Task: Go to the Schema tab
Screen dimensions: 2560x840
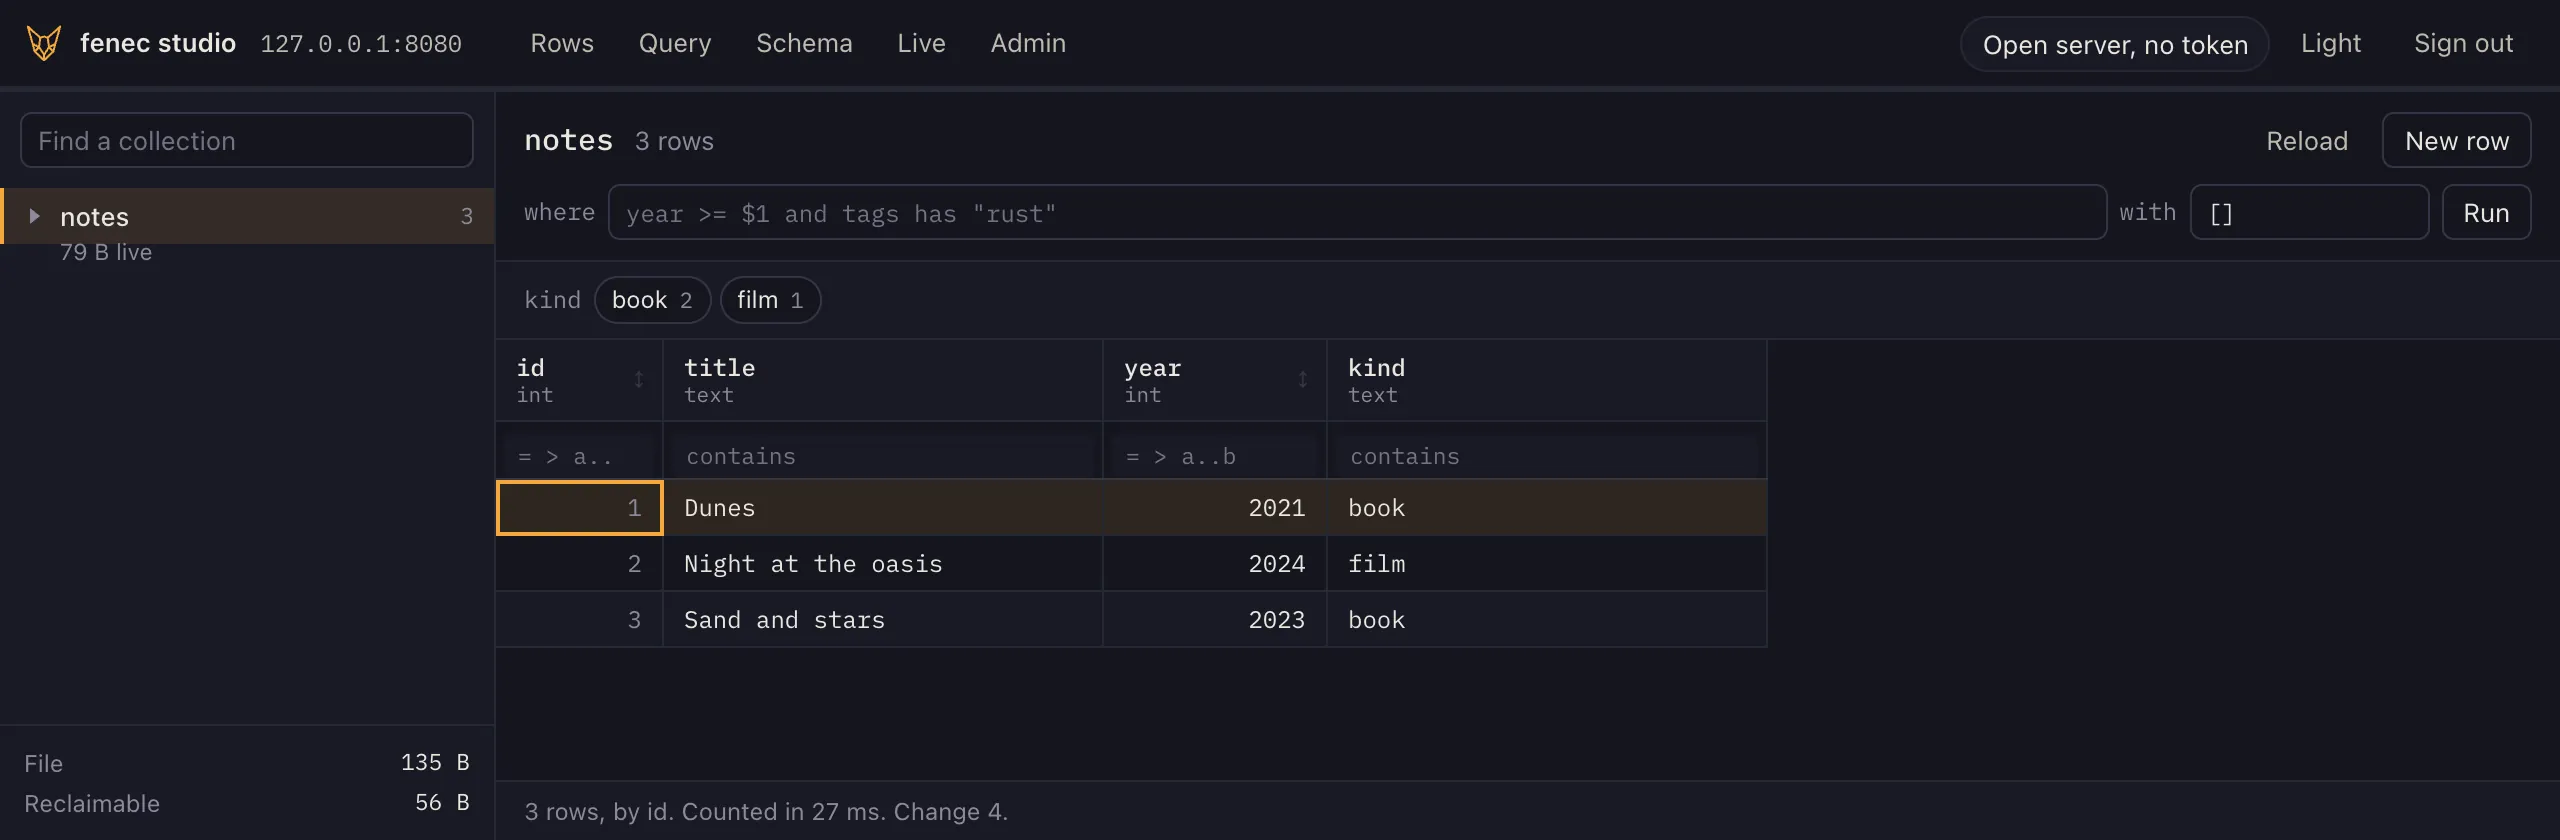Action: [x=804, y=43]
